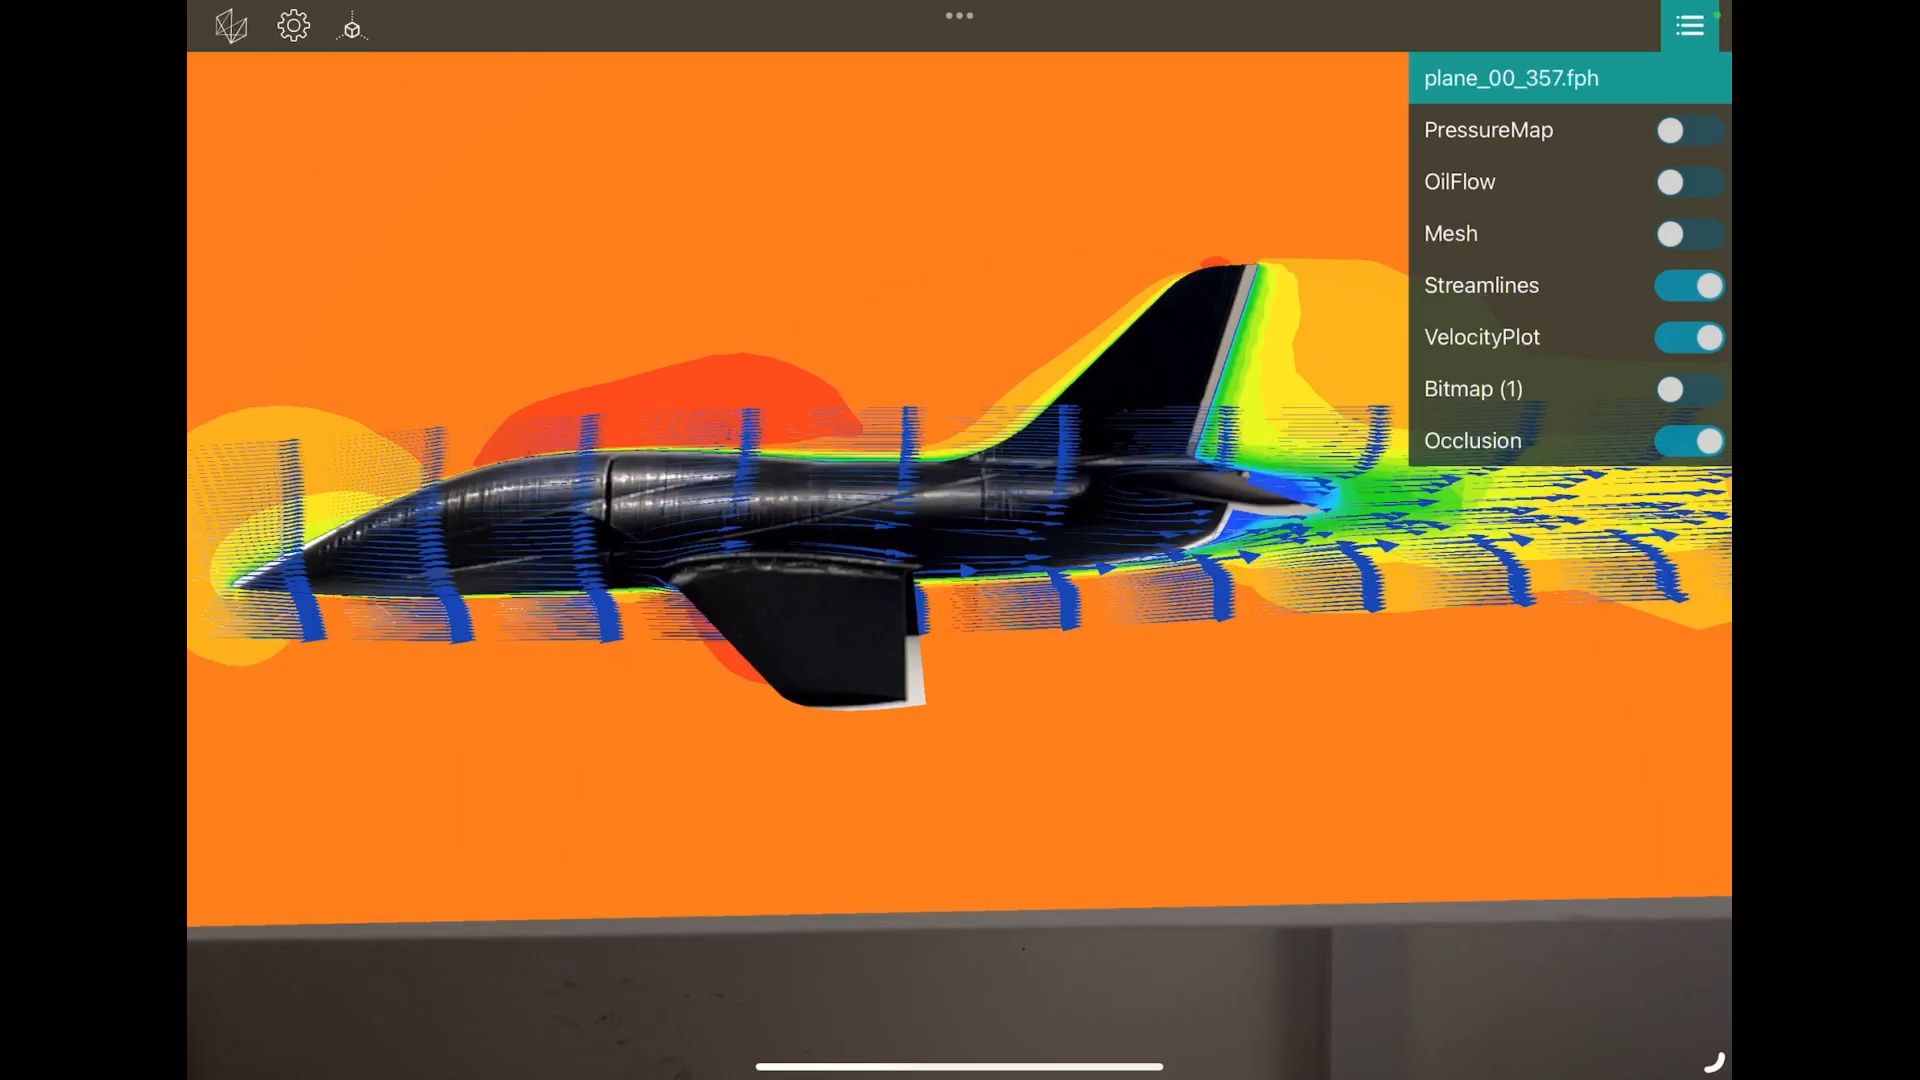The image size is (1920, 1080).
Task: Open the settings gear menu
Action: [293, 25]
